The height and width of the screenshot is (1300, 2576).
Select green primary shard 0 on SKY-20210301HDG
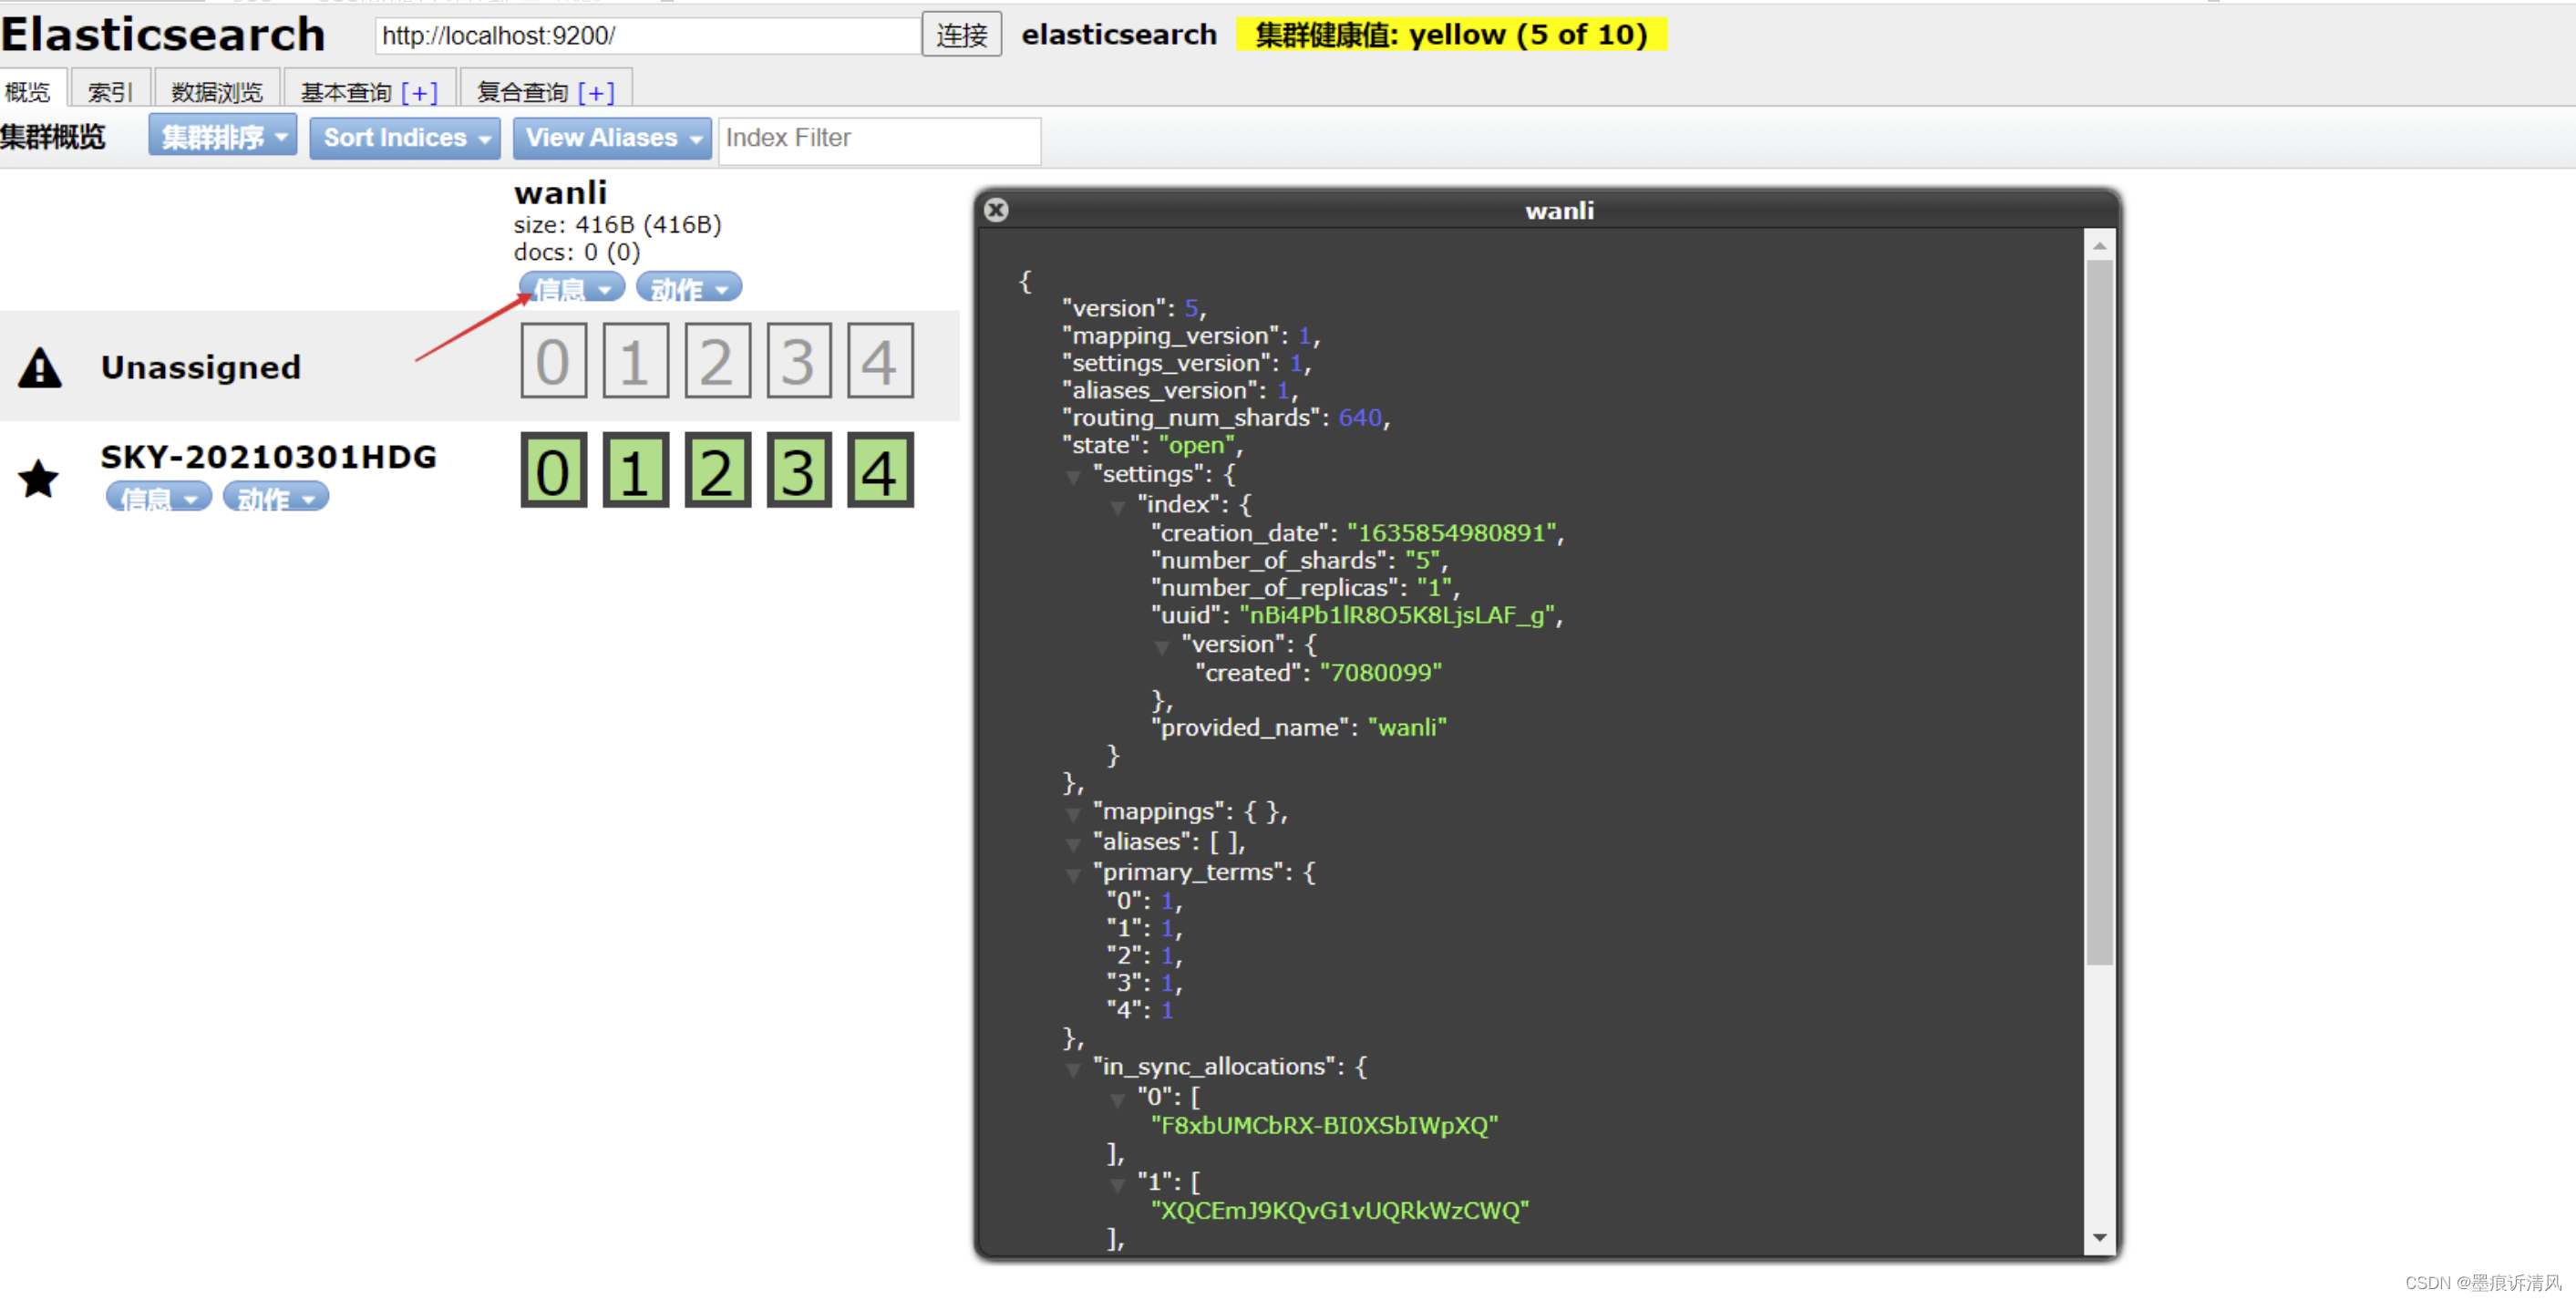click(x=553, y=470)
